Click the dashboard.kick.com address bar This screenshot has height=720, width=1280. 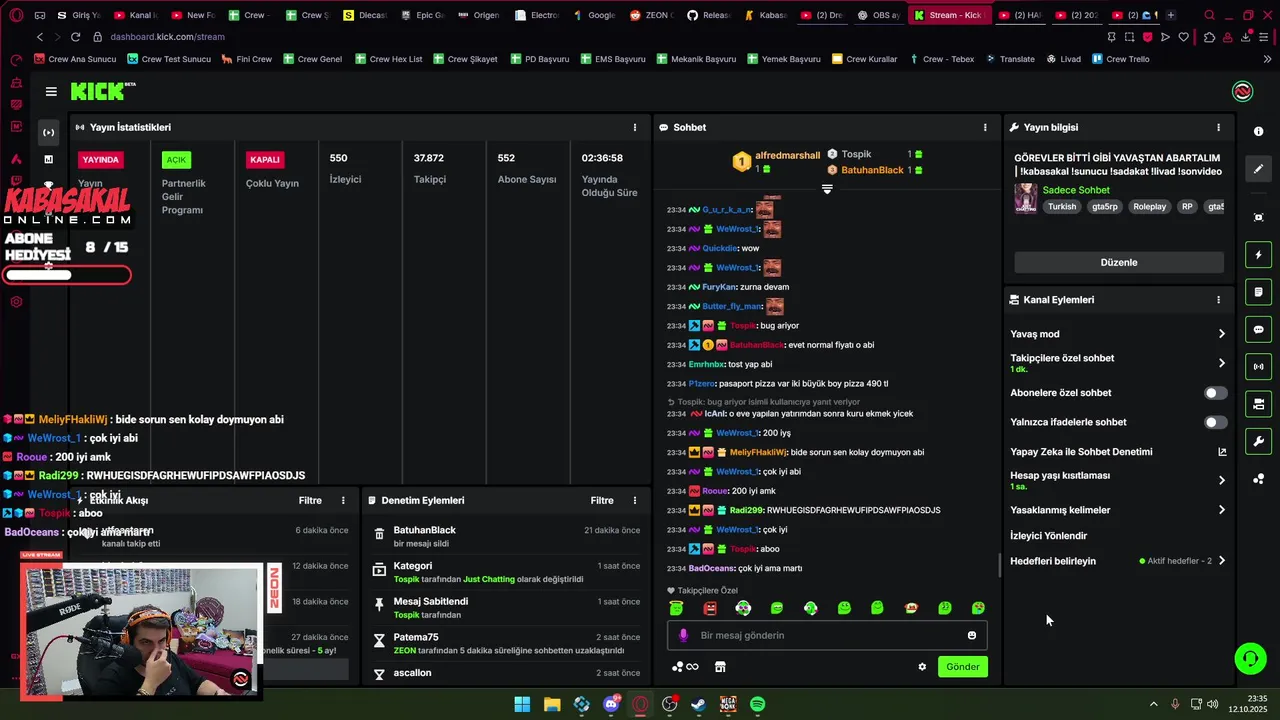coord(167,37)
